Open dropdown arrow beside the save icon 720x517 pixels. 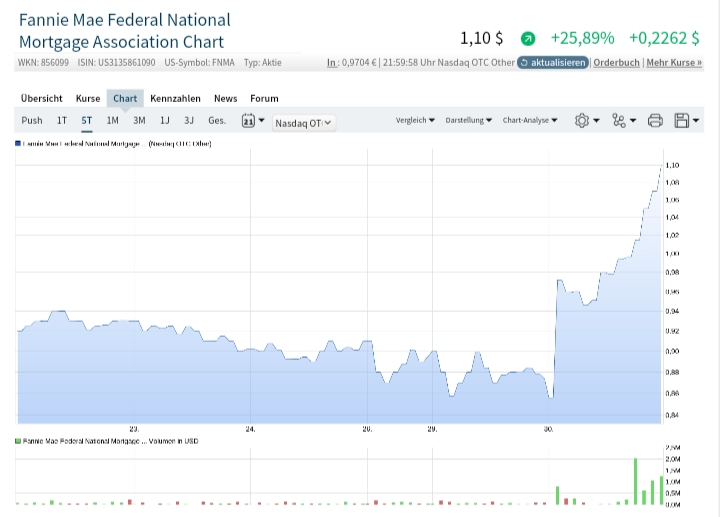696,121
